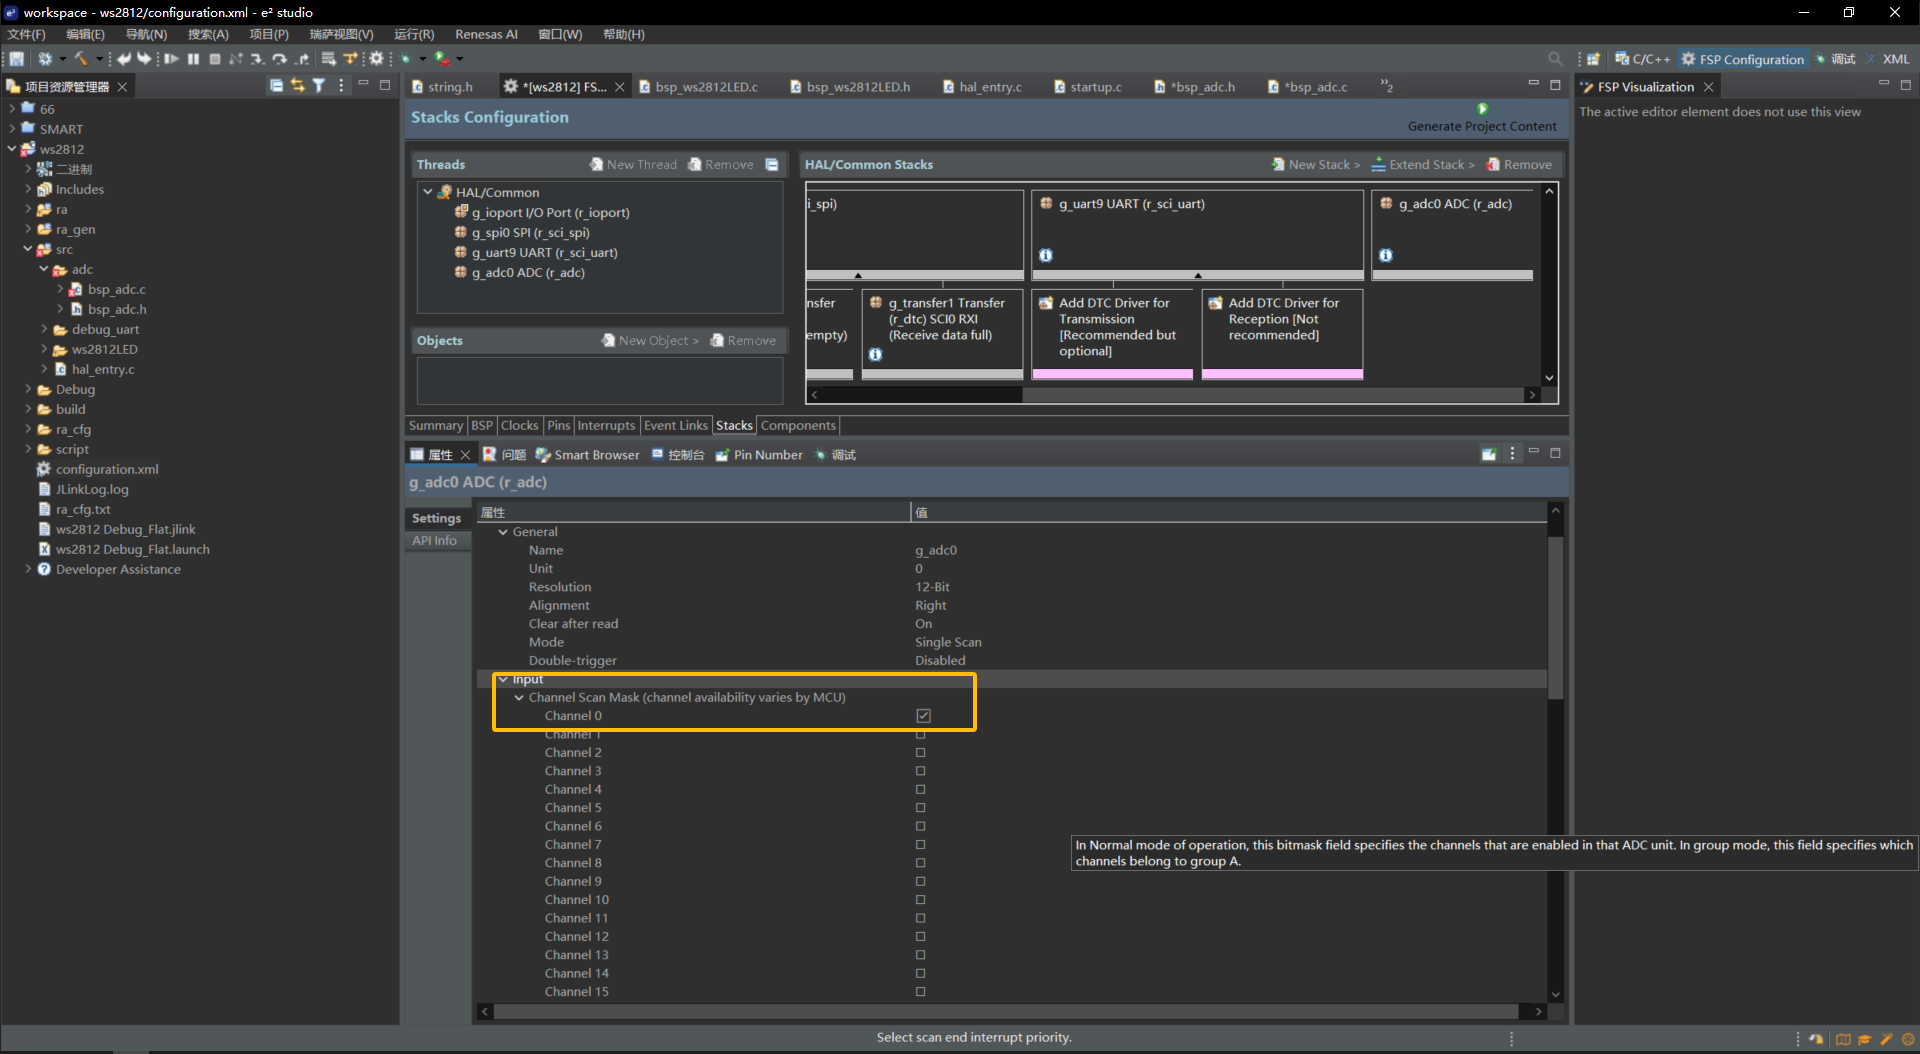This screenshot has width=1920, height=1054.
Task: Click Link with Editor icon in explorer
Action: point(297,86)
